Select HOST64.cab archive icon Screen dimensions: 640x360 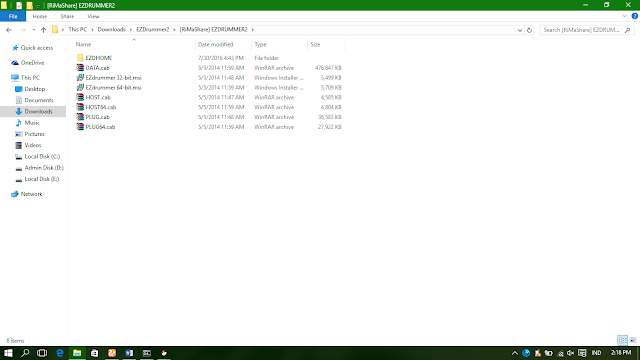tap(80, 107)
